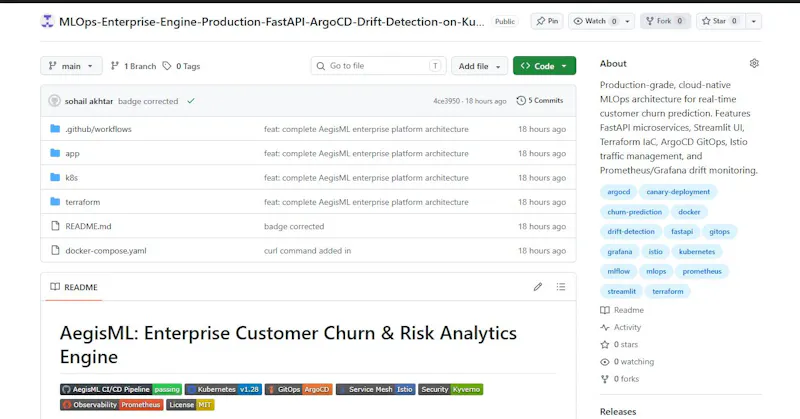This screenshot has width=800, height=419.
Task: Open the README.md 'badge corrected' commit message
Action: click(x=294, y=226)
